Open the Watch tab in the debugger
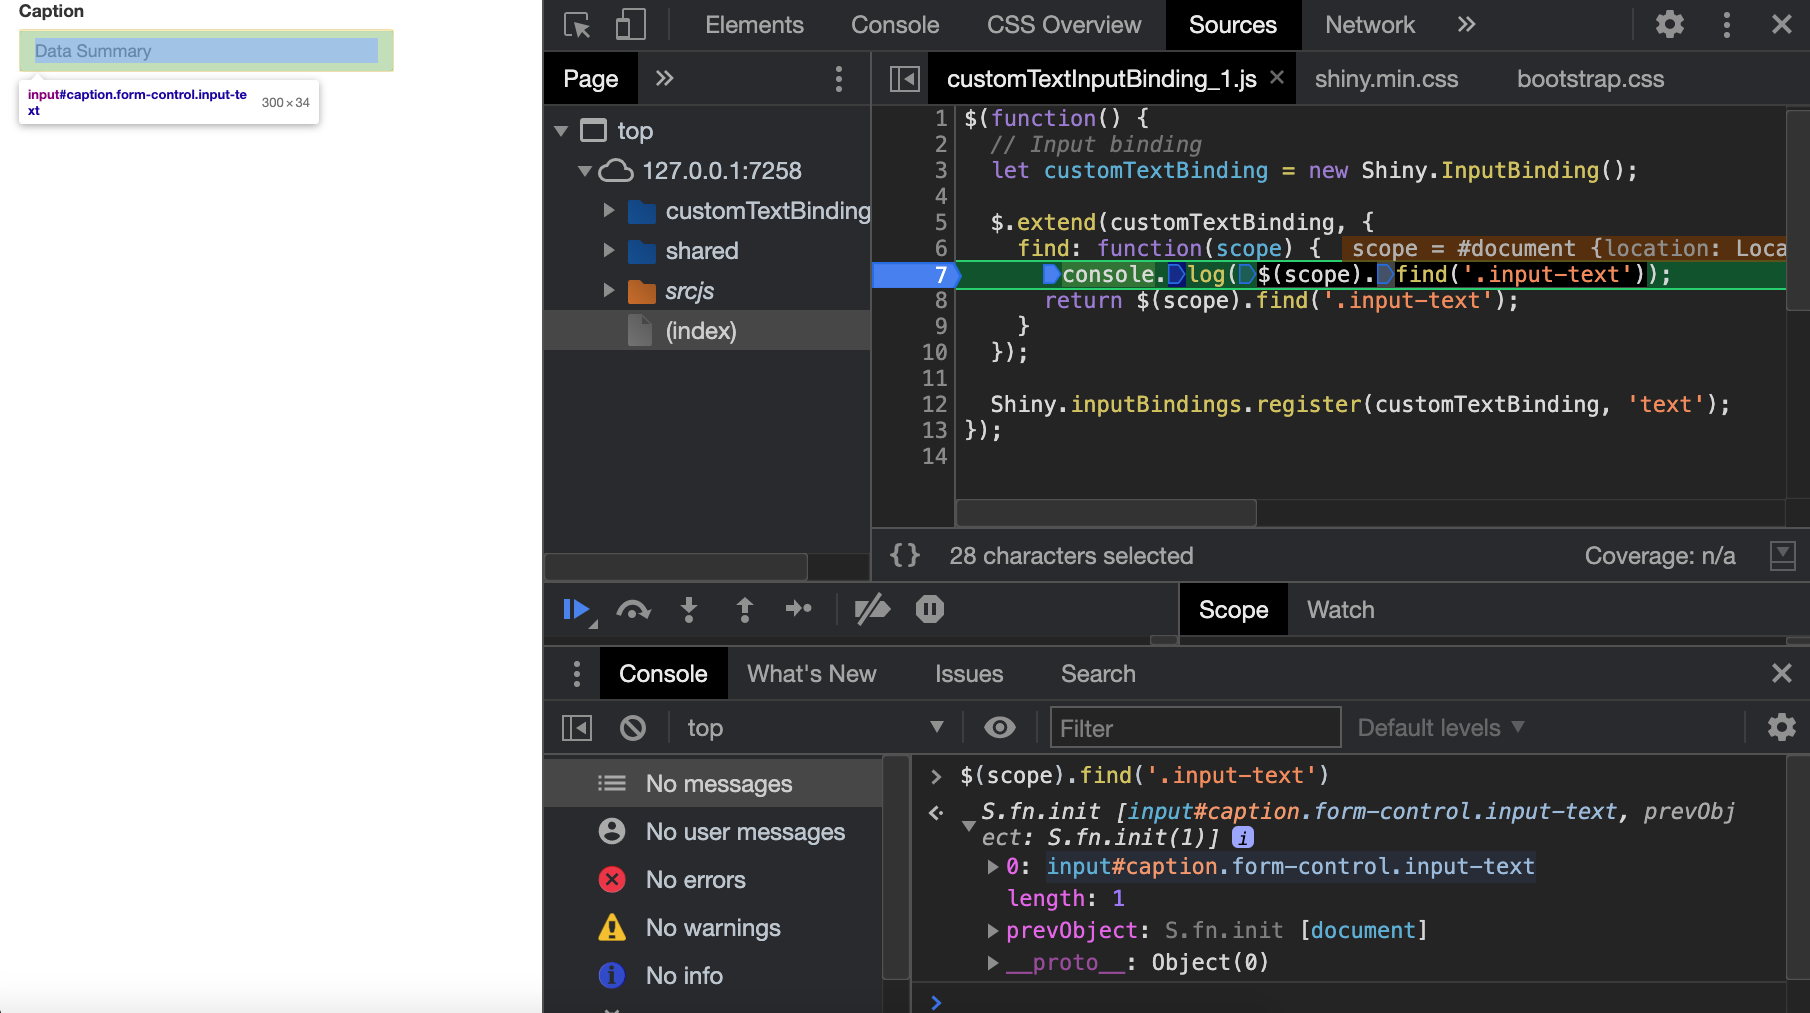The image size is (1810, 1013). [1340, 610]
